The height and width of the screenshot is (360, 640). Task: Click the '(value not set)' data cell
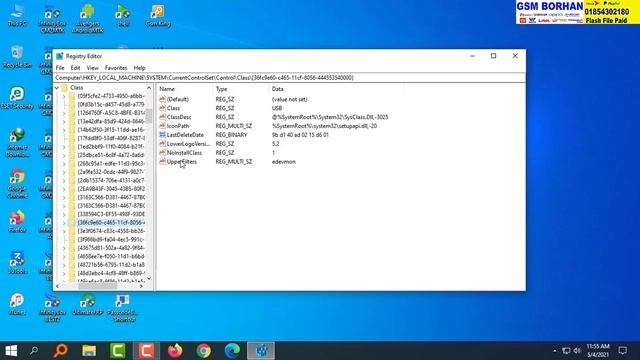click(289, 99)
